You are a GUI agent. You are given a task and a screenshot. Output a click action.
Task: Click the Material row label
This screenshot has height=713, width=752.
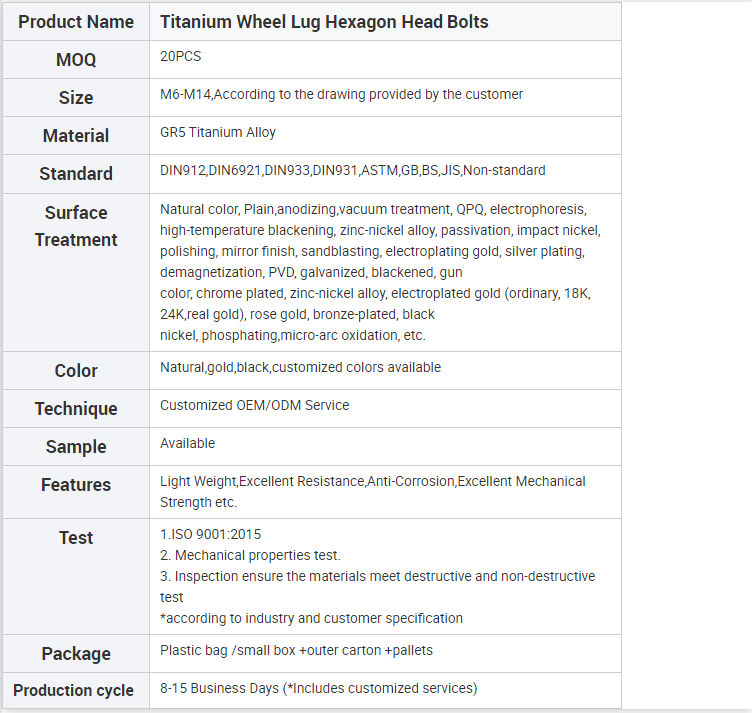click(76, 136)
